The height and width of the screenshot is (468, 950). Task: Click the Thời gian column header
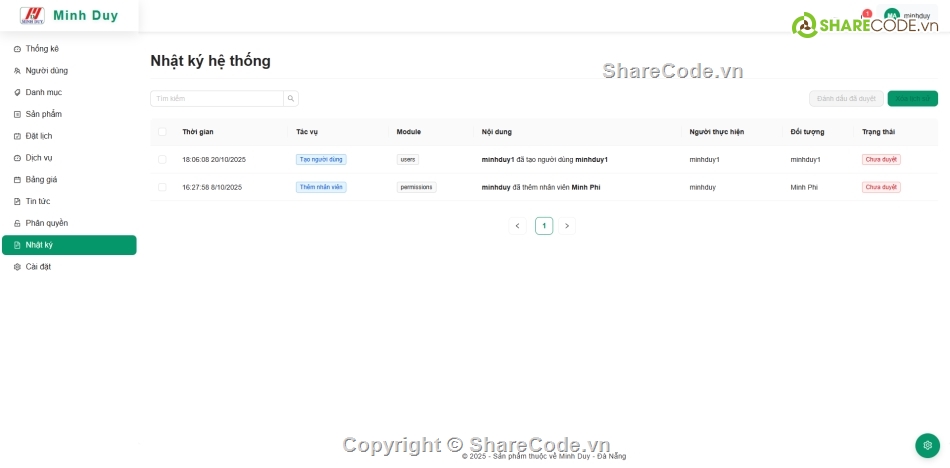198,132
